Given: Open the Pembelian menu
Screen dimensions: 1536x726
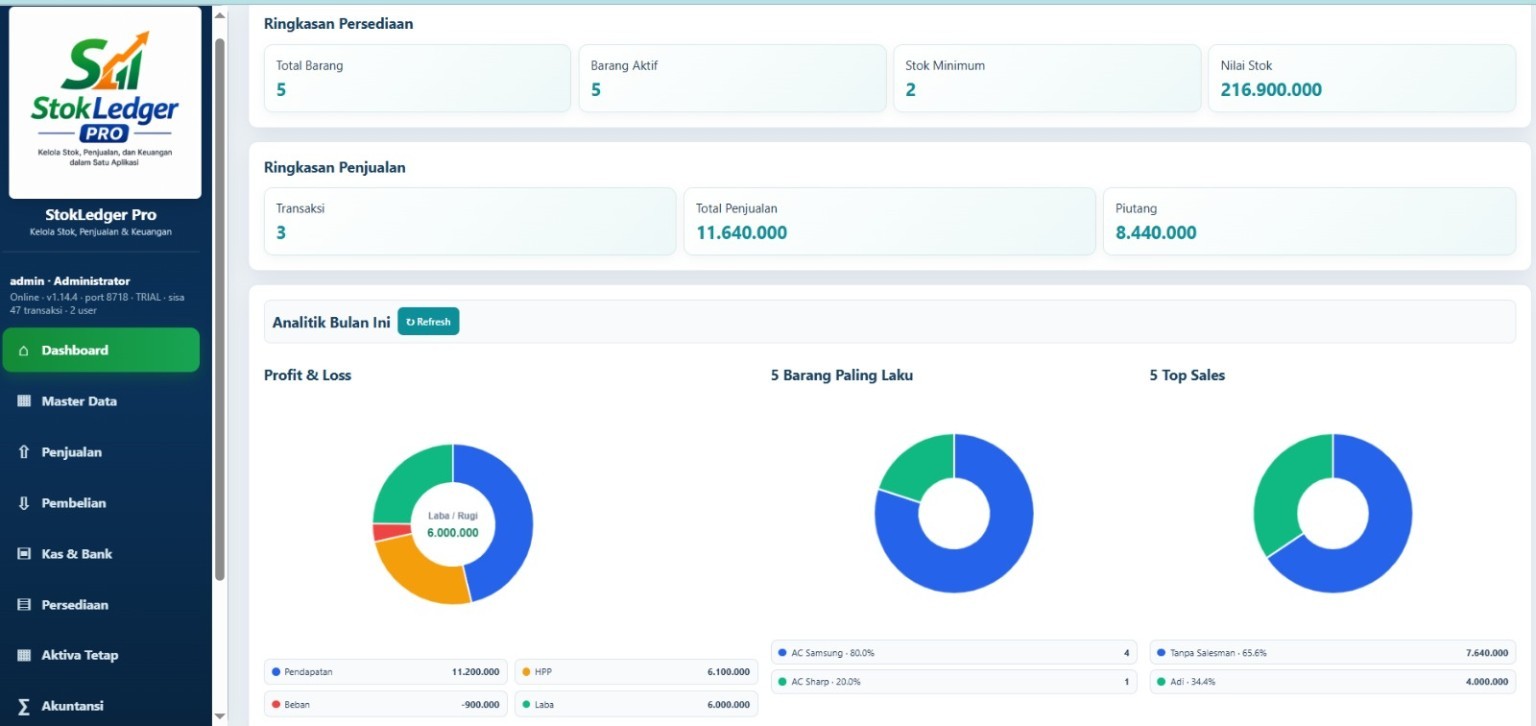Looking at the screenshot, I should pos(101,503).
